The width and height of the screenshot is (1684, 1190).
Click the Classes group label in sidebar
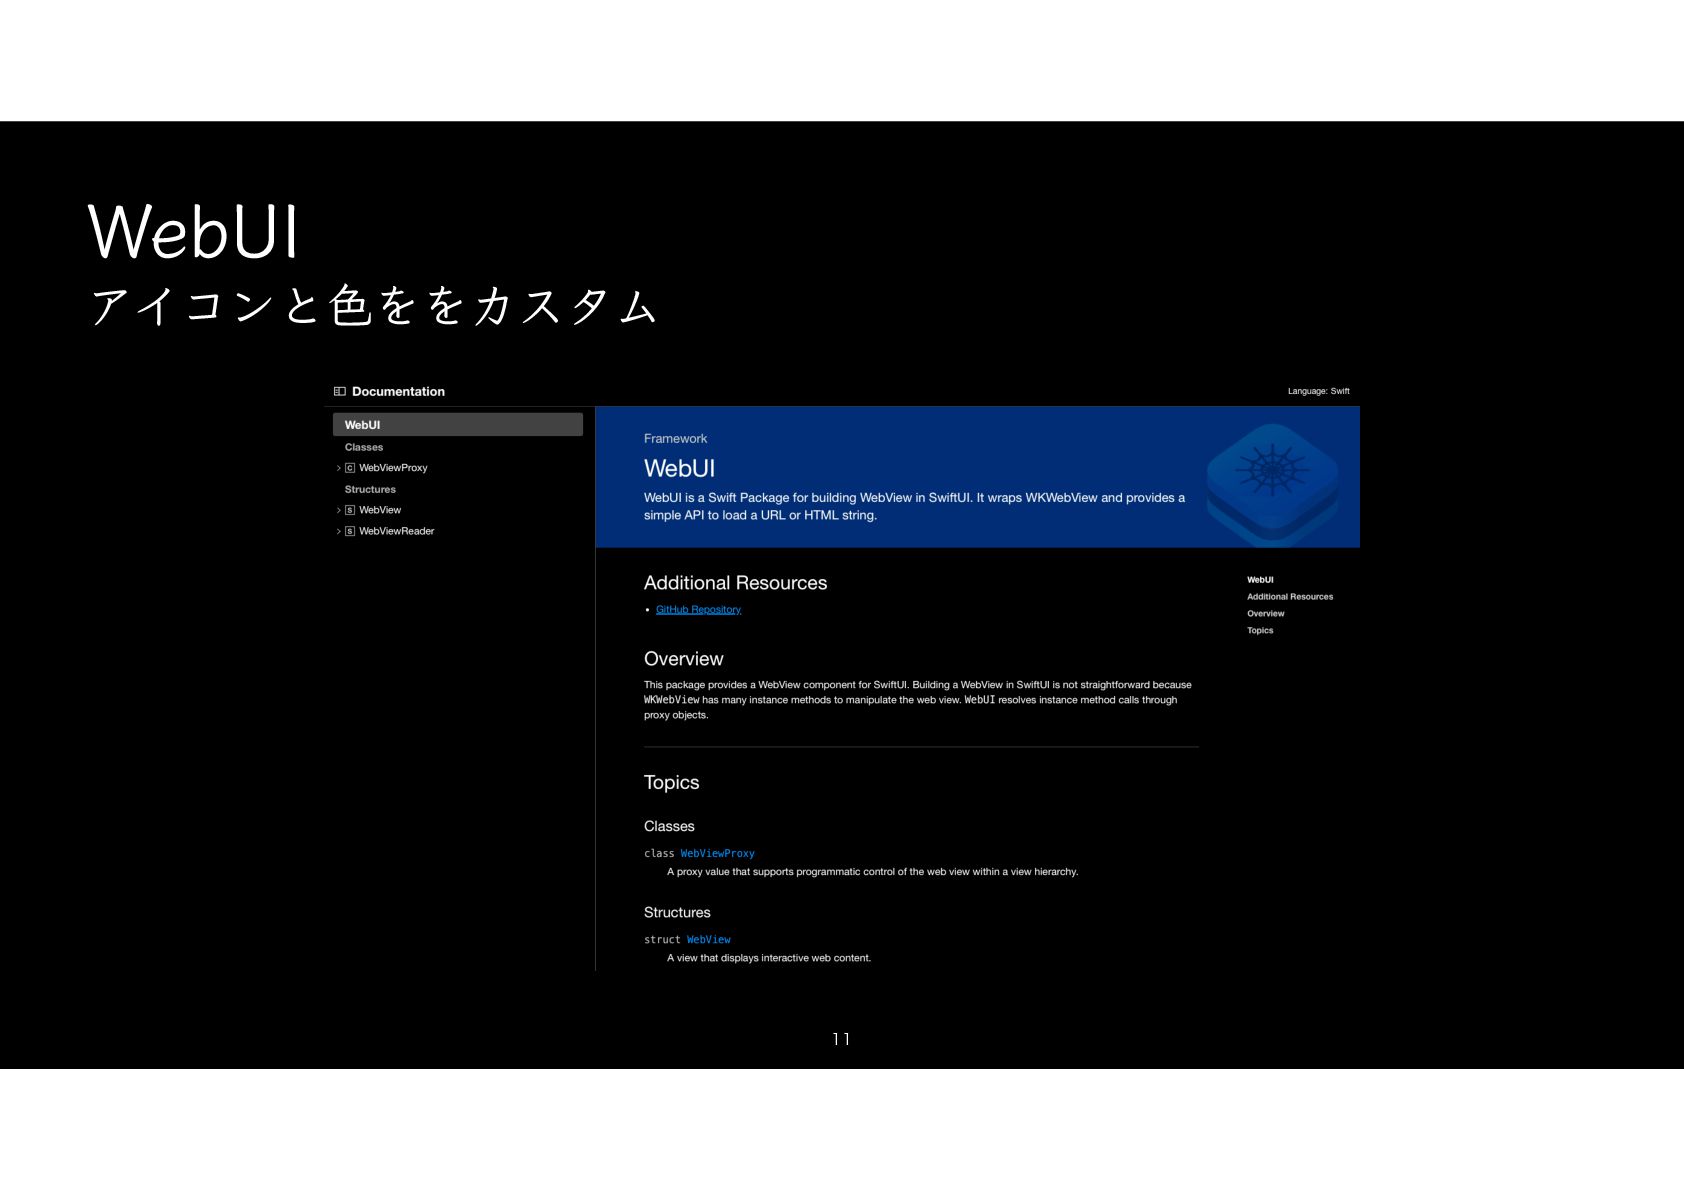[x=364, y=447]
